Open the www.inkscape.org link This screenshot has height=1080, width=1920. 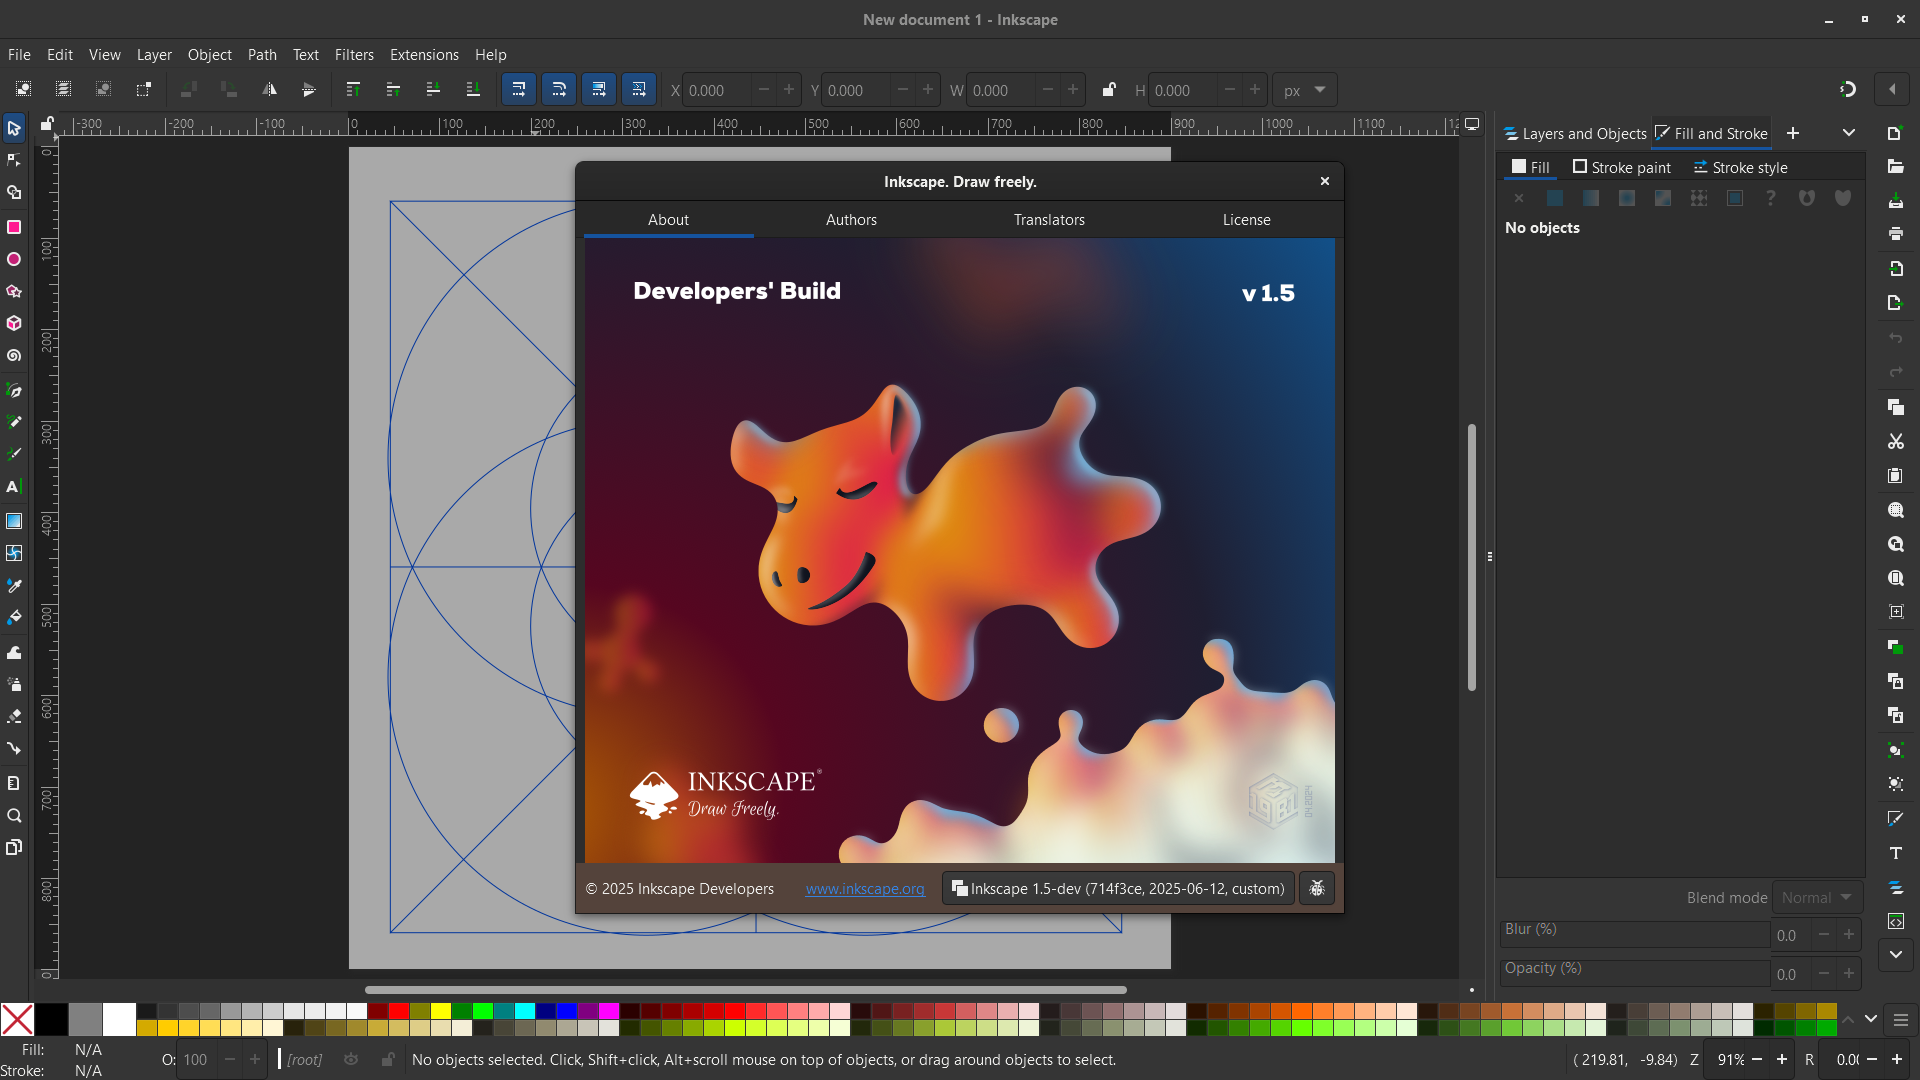[x=865, y=889]
